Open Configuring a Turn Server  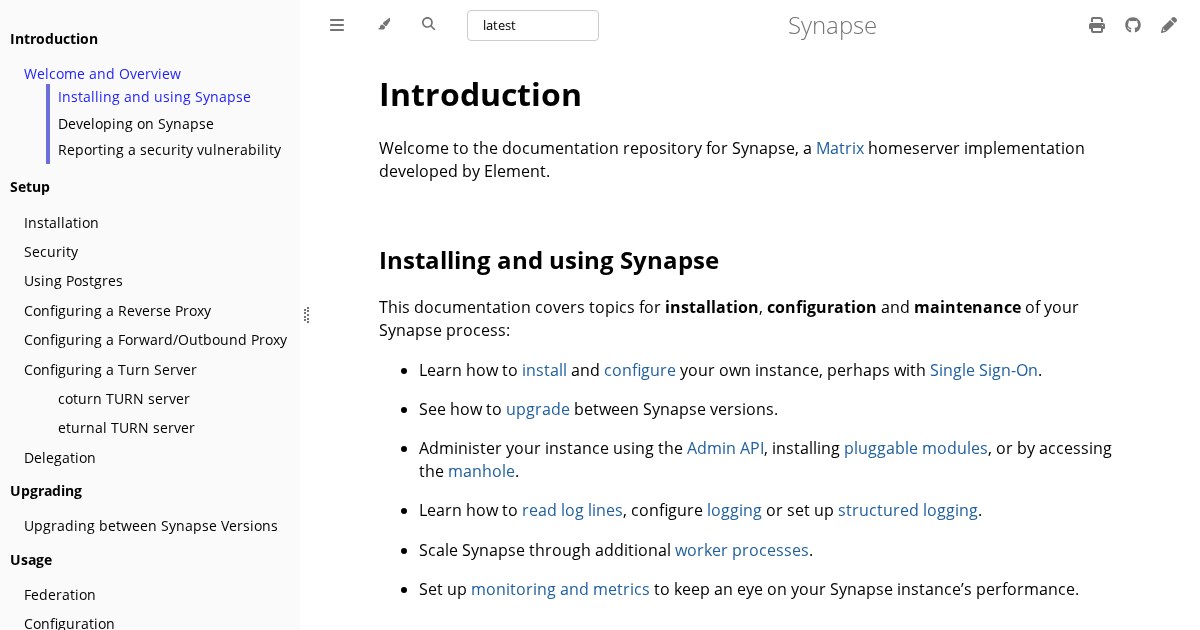coord(110,370)
